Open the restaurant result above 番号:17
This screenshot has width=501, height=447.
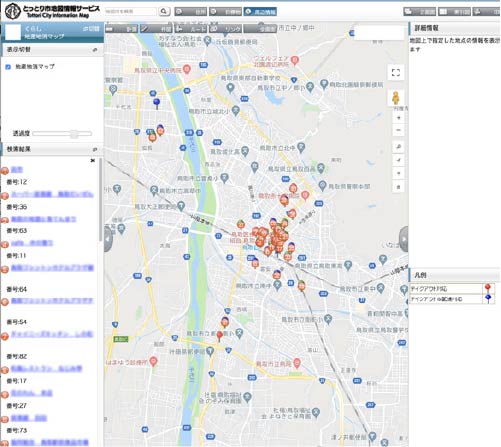(x=46, y=368)
